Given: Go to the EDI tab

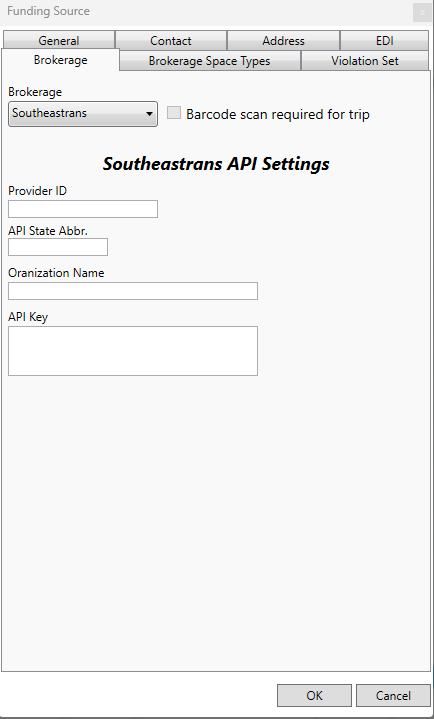Looking at the screenshot, I should click(x=384, y=41).
